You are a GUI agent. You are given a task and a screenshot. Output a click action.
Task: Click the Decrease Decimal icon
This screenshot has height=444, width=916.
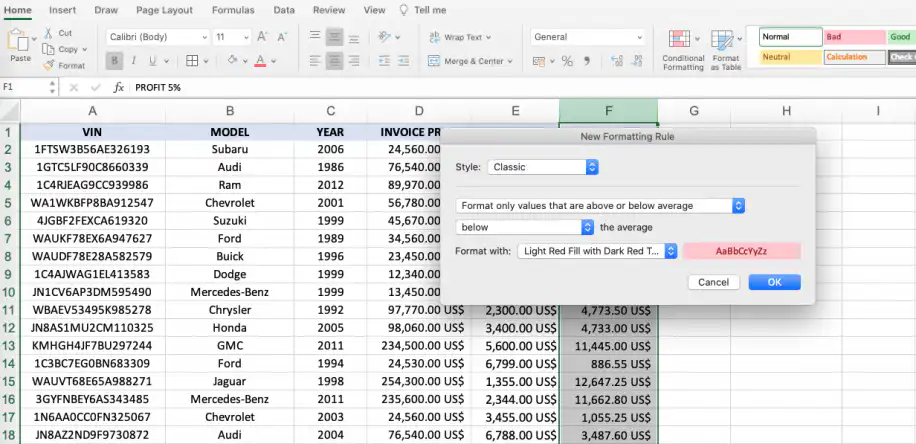[x=637, y=61]
